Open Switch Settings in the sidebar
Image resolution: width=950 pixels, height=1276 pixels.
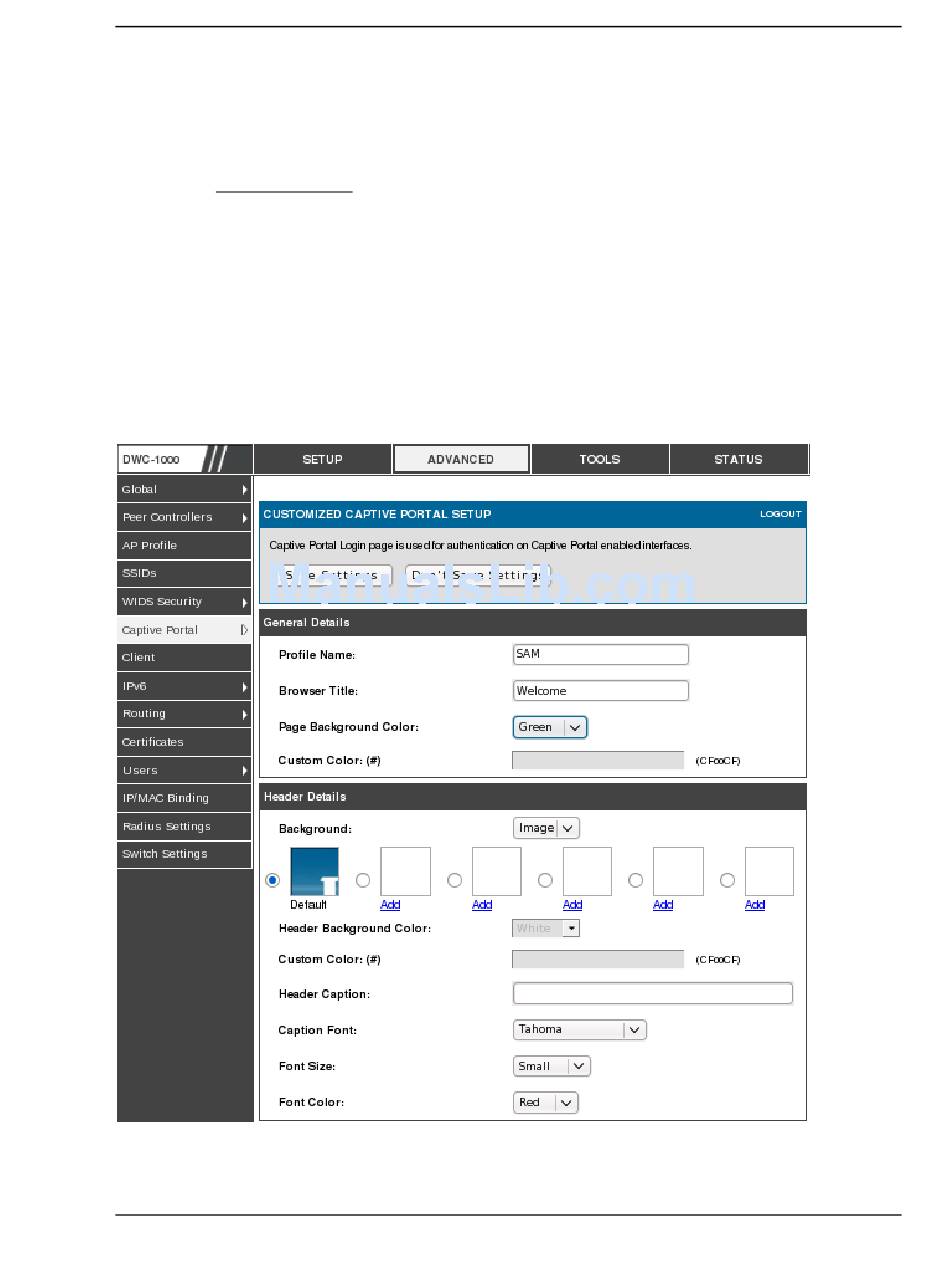(184, 854)
